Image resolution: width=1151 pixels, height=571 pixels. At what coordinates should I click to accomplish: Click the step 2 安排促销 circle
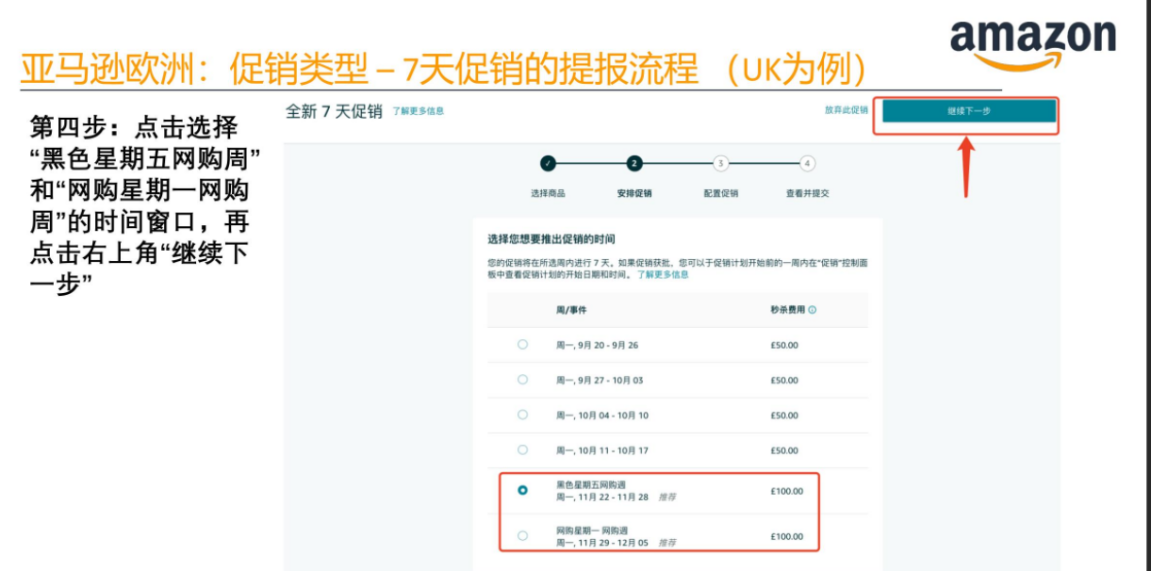tap(634, 163)
